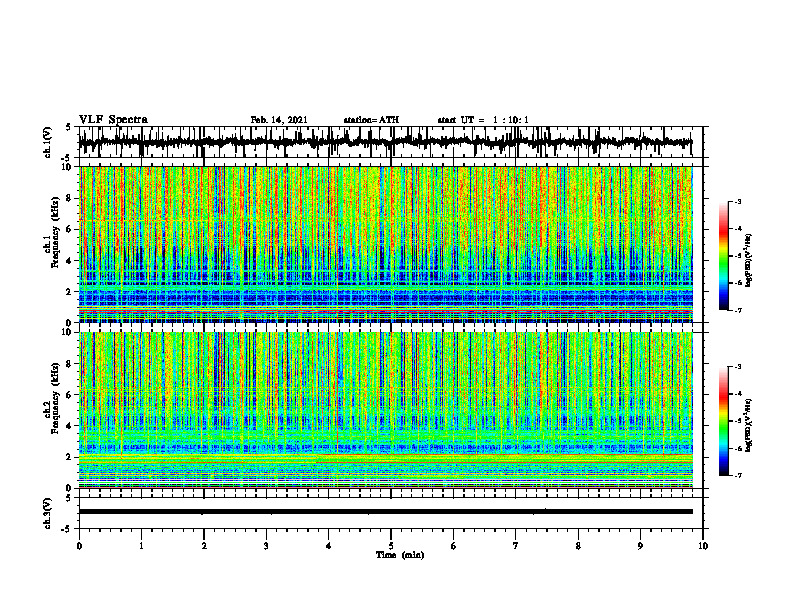792x612 pixels.
Task: Select the ch.1 colorbar log(PSD) unit label
Action: coord(748,260)
